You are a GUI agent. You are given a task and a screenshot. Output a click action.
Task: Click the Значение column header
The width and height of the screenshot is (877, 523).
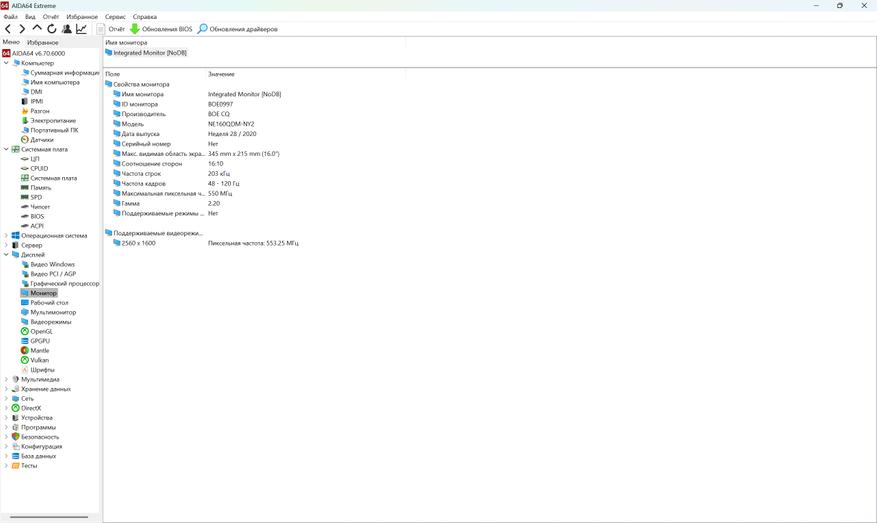pyautogui.click(x=221, y=74)
